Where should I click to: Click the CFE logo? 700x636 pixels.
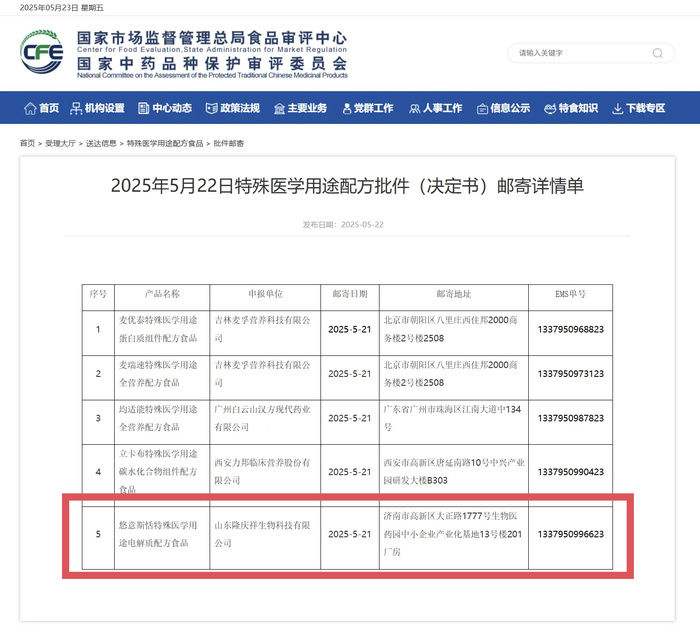(x=42, y=52)
